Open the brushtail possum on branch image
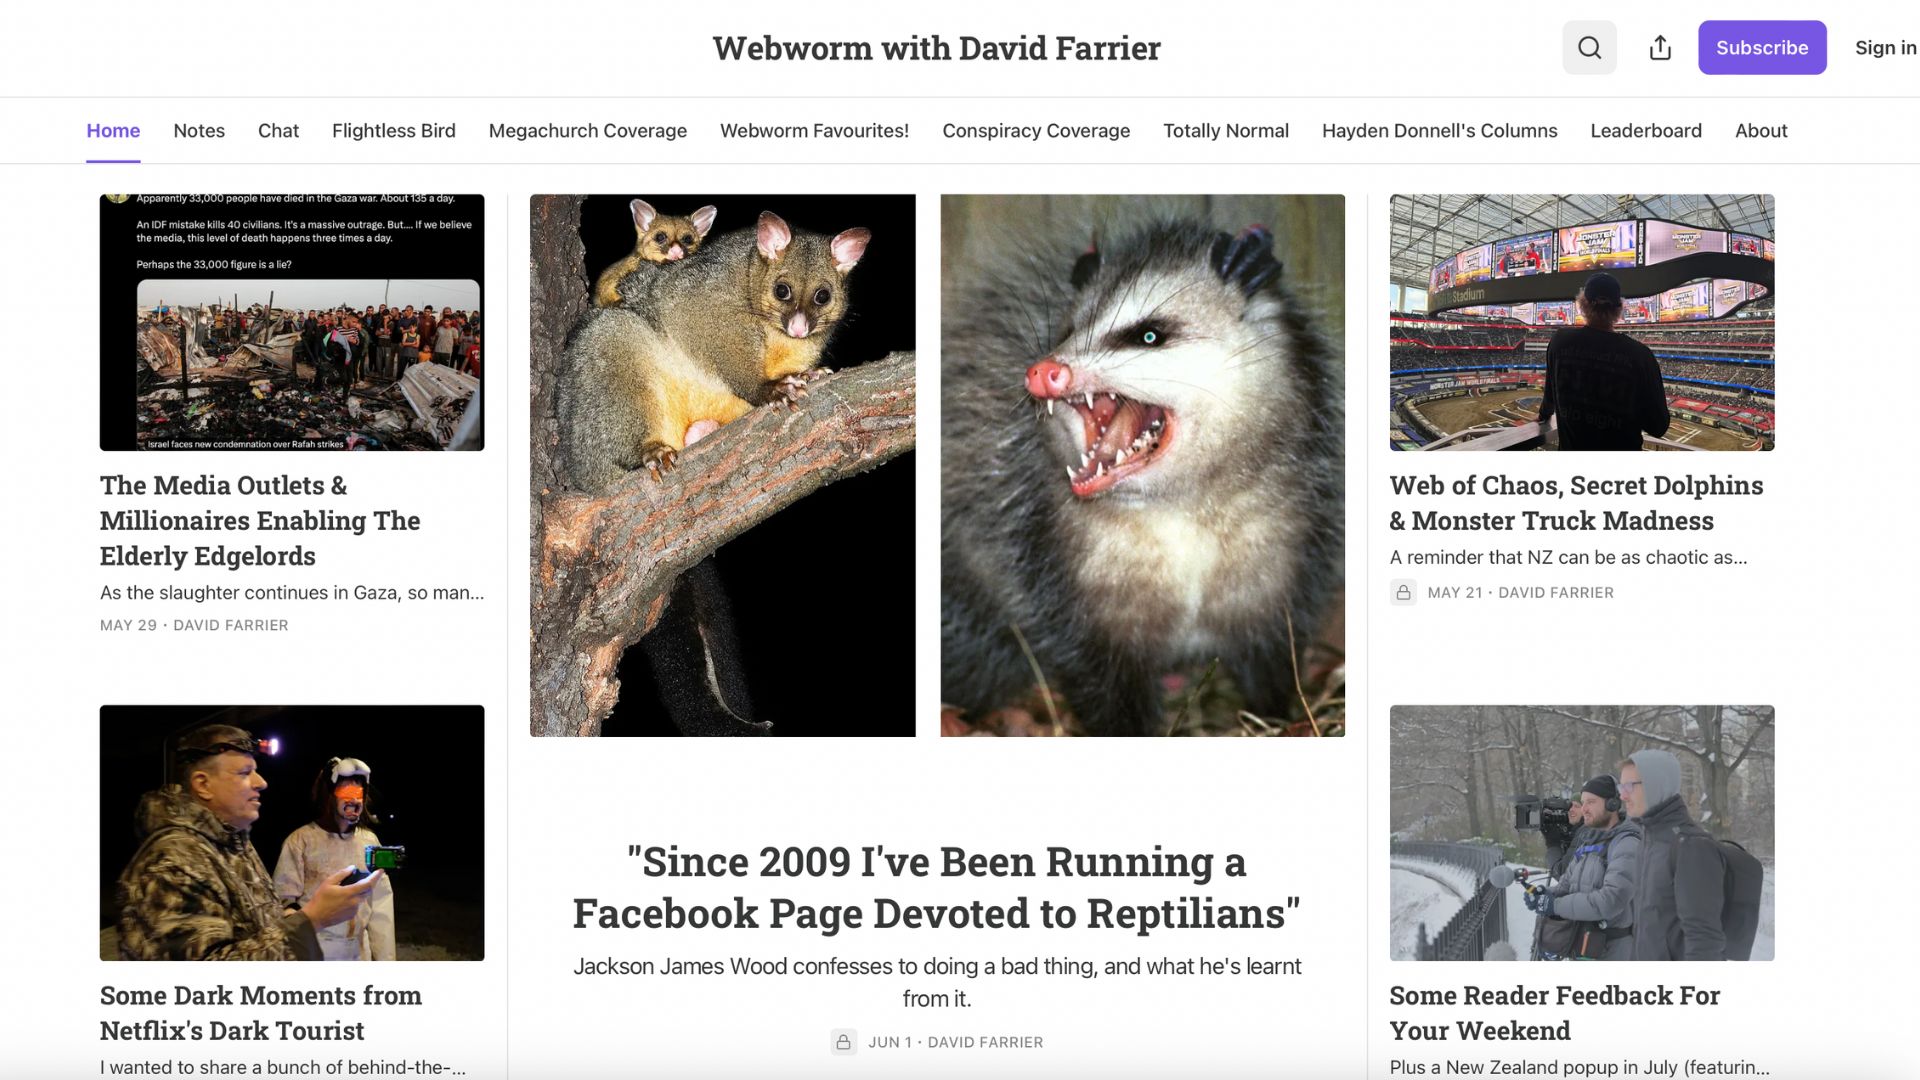This screenshot has height=1080, width=1920. click(722, 465)
